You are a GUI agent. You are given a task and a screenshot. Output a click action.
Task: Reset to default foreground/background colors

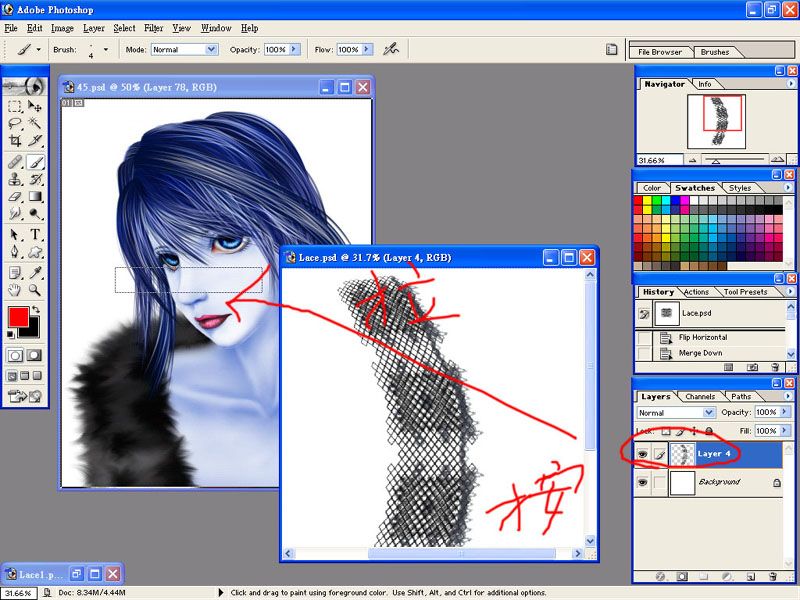[x=11, y=335]
